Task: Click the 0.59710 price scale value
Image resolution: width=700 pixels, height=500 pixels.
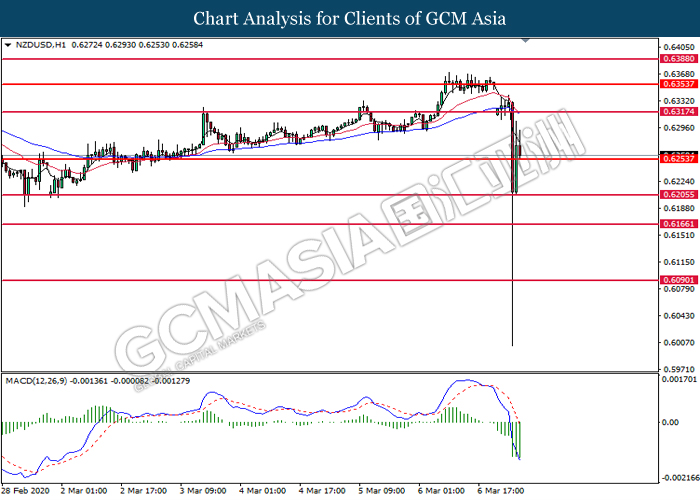Action: pos(679,370)
